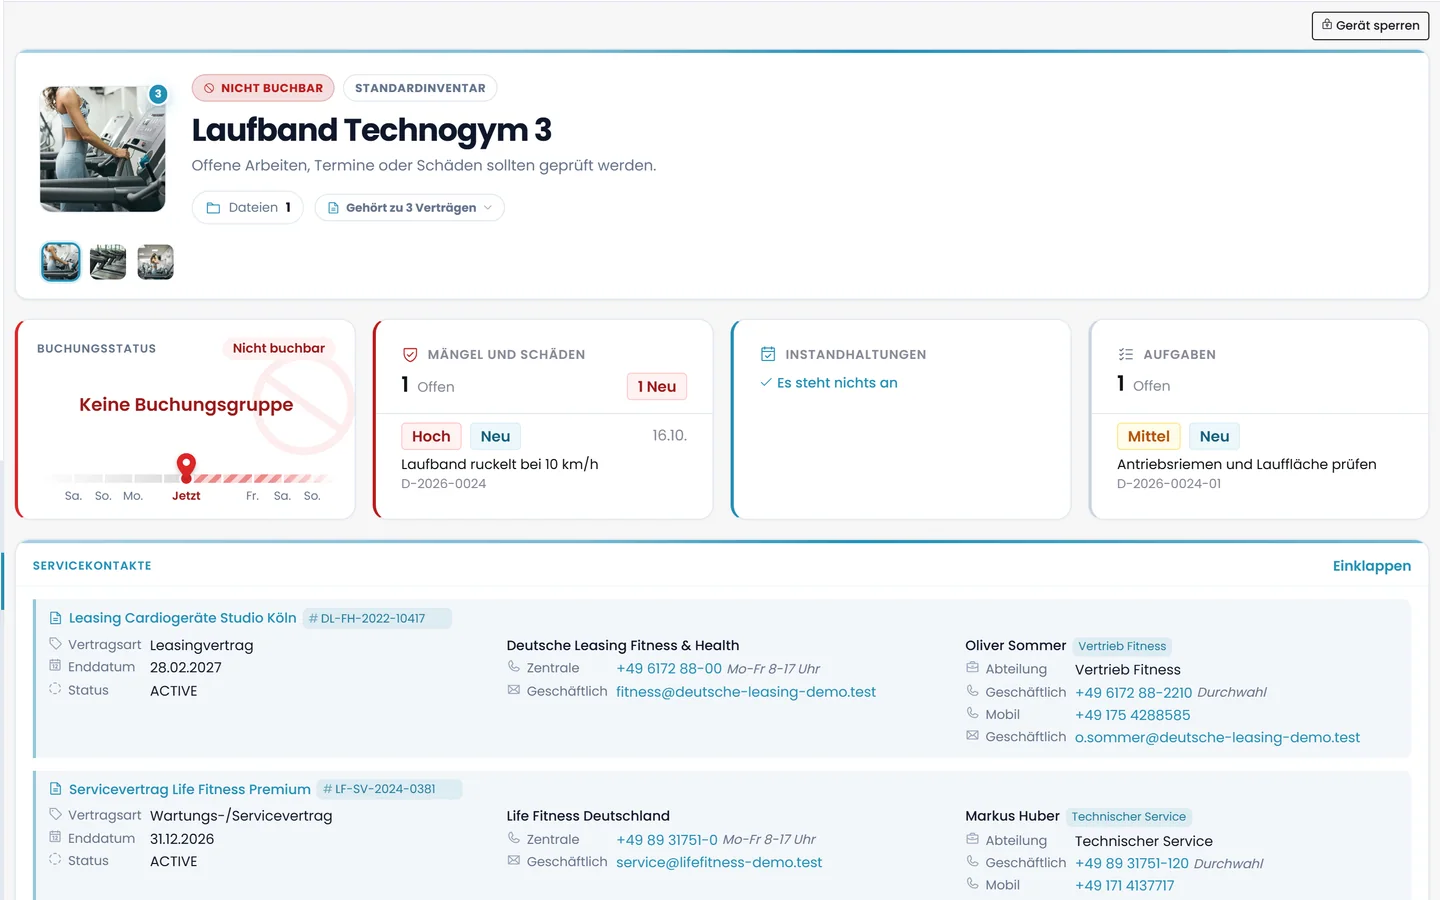Click the Gerät sperren button
The height and width of the screenshot is (900, 1440).
point(1370,25)
